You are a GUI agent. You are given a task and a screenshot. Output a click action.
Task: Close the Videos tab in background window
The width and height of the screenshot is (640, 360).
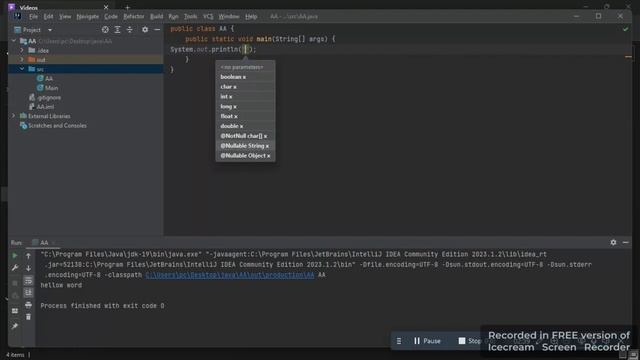pos(106,7)
